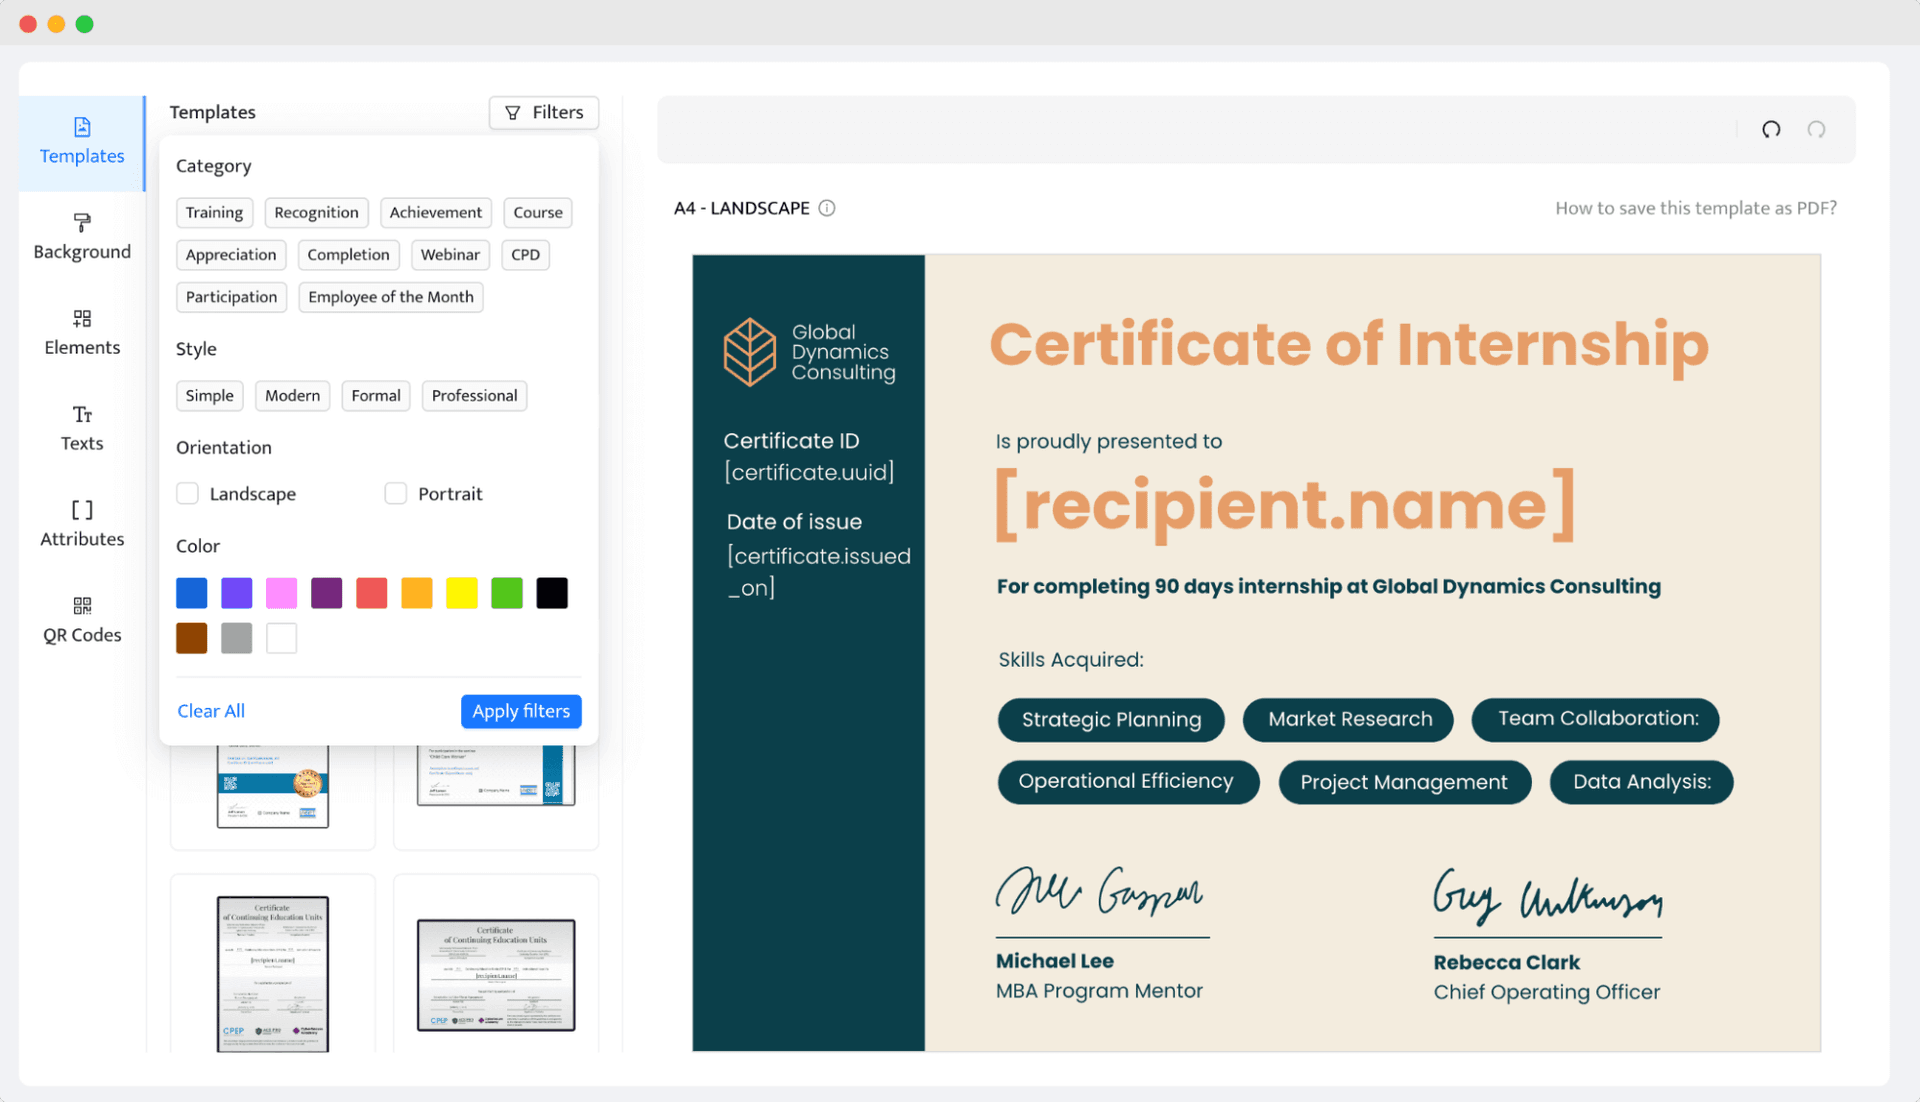Screen dimensions: 1920x1102
Task: Select the Elements panel icon
Action: pos(81,332)
